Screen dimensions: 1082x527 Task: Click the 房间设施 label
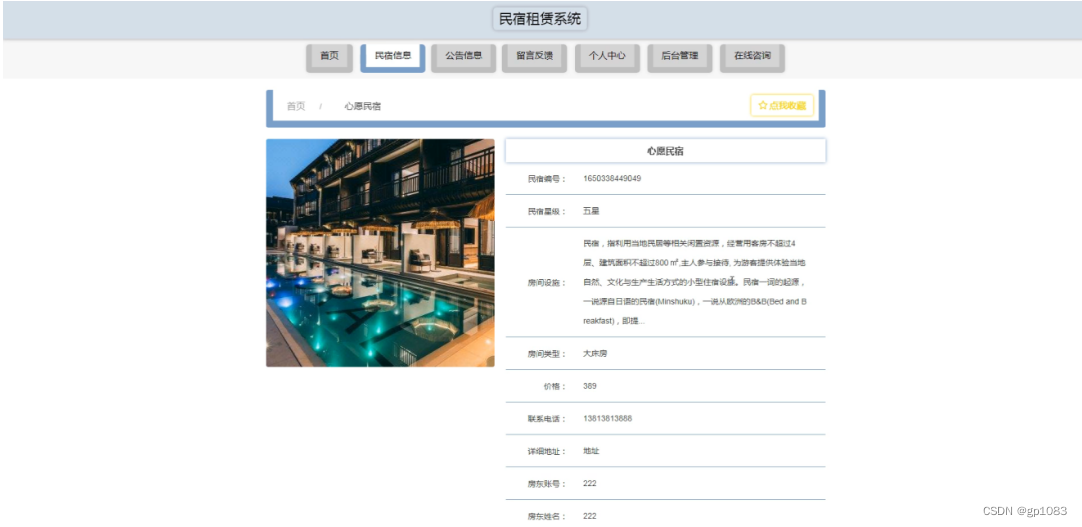[547, 283]
